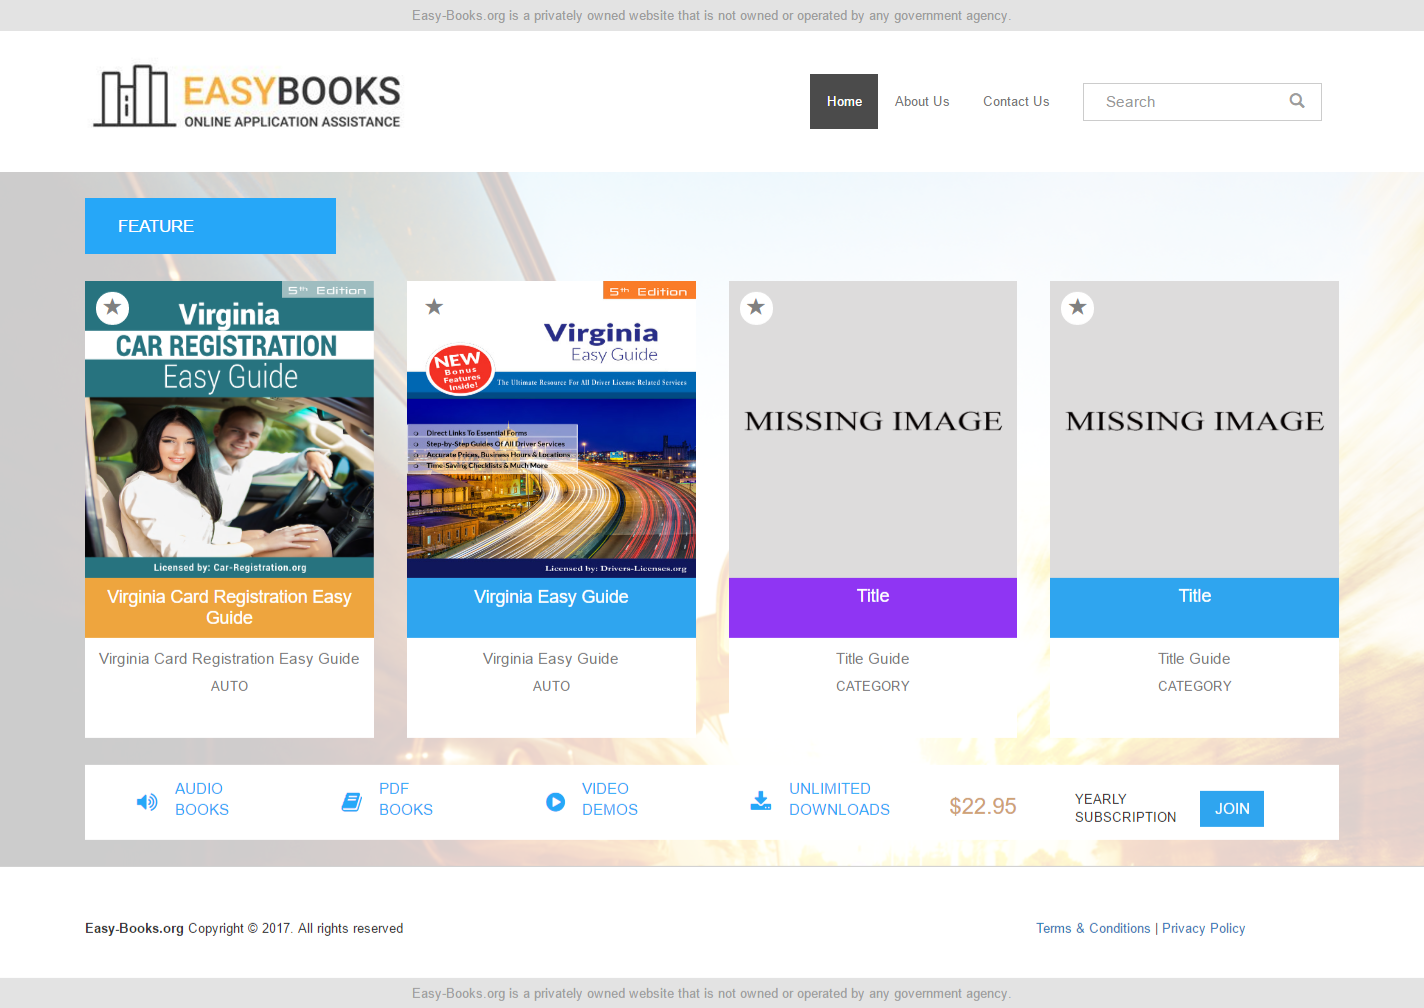
Task: Click the EasyBooks logo
Action: [x=246, y=98]
